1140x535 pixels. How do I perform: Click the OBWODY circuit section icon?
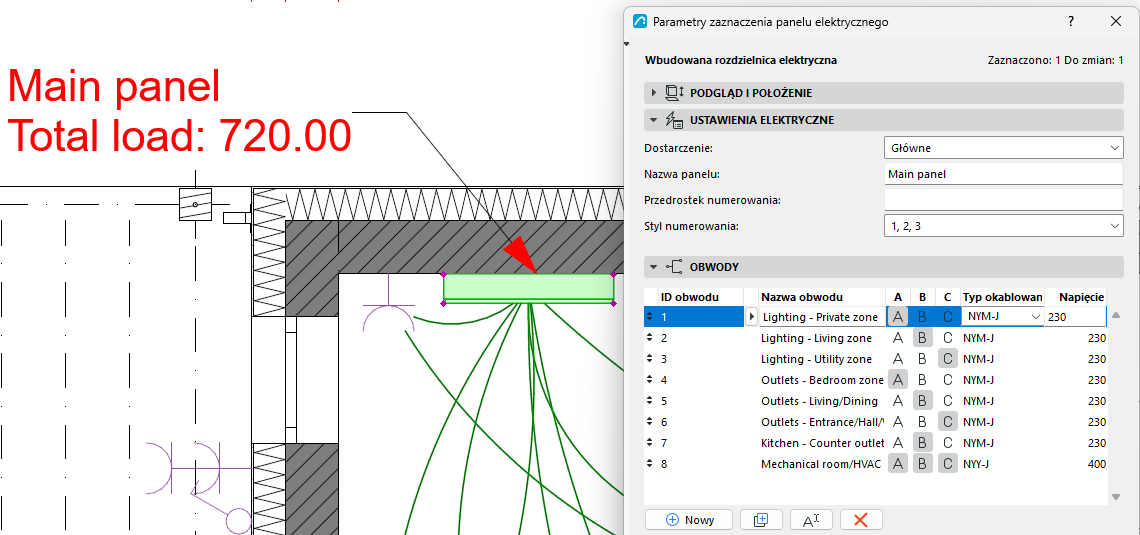tap(674, 267)
